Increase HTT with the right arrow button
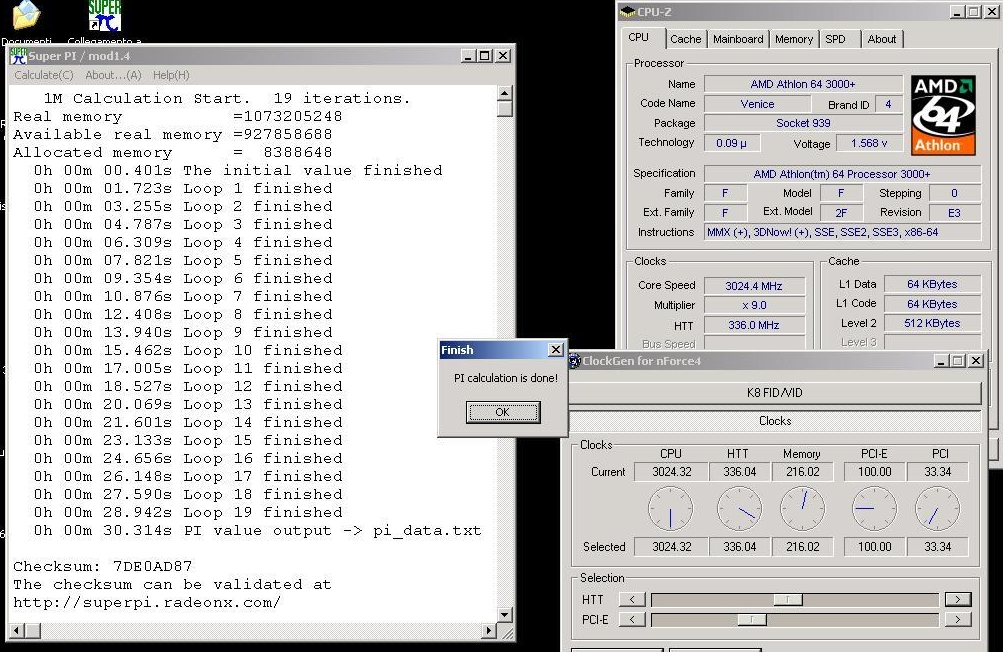The image size is (1003, 652). (x=958, y=600)
